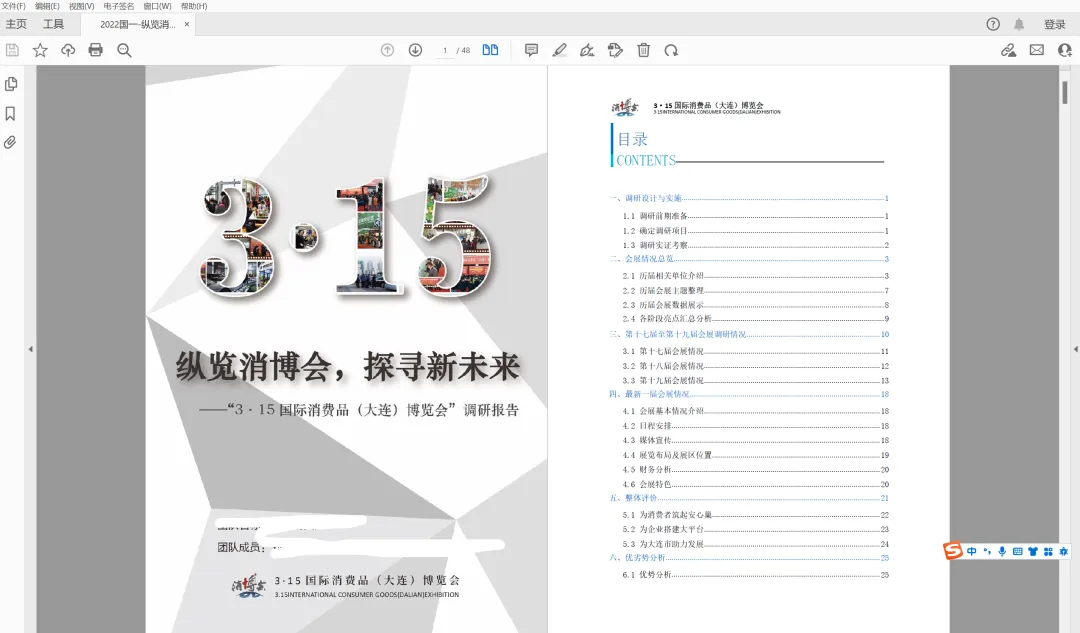1080x633 pixels.
Task: Send file by email envelope icon
Action: [1037, 50]
